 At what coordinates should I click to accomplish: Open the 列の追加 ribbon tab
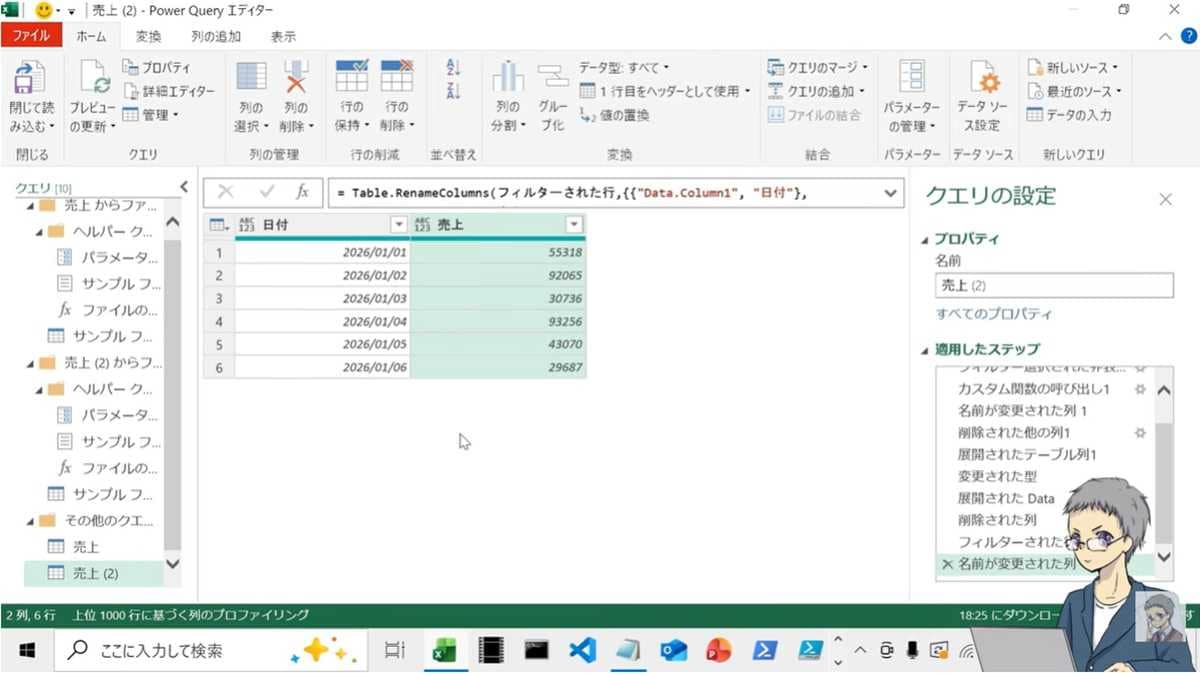(216, 36)
